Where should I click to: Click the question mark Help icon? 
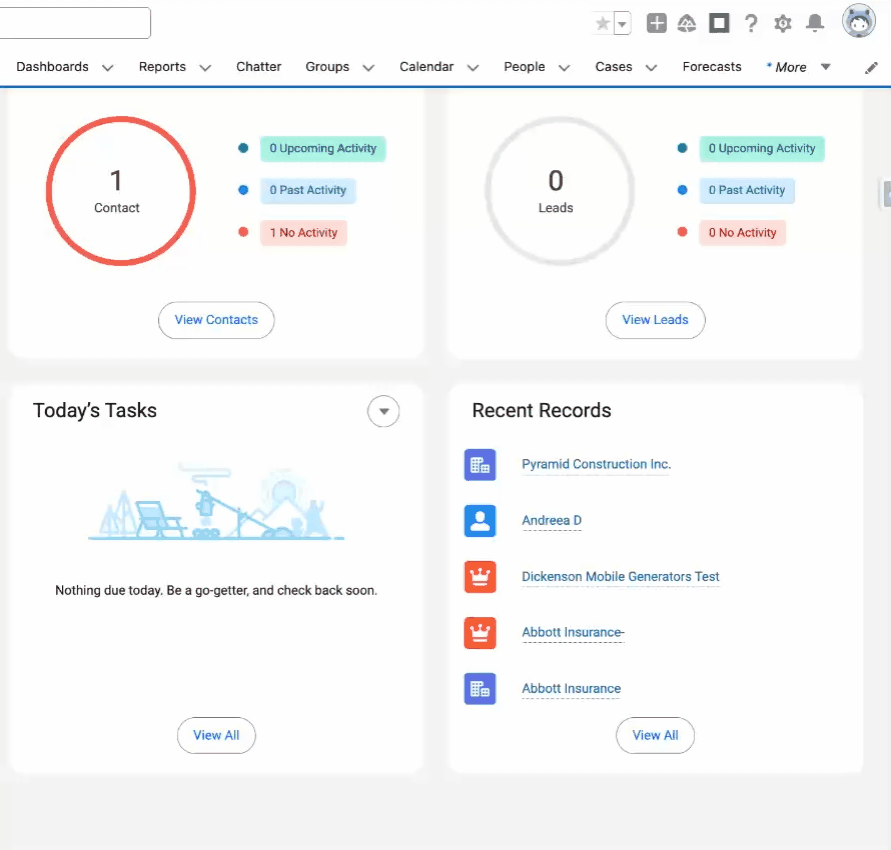[x=751, y=23]
